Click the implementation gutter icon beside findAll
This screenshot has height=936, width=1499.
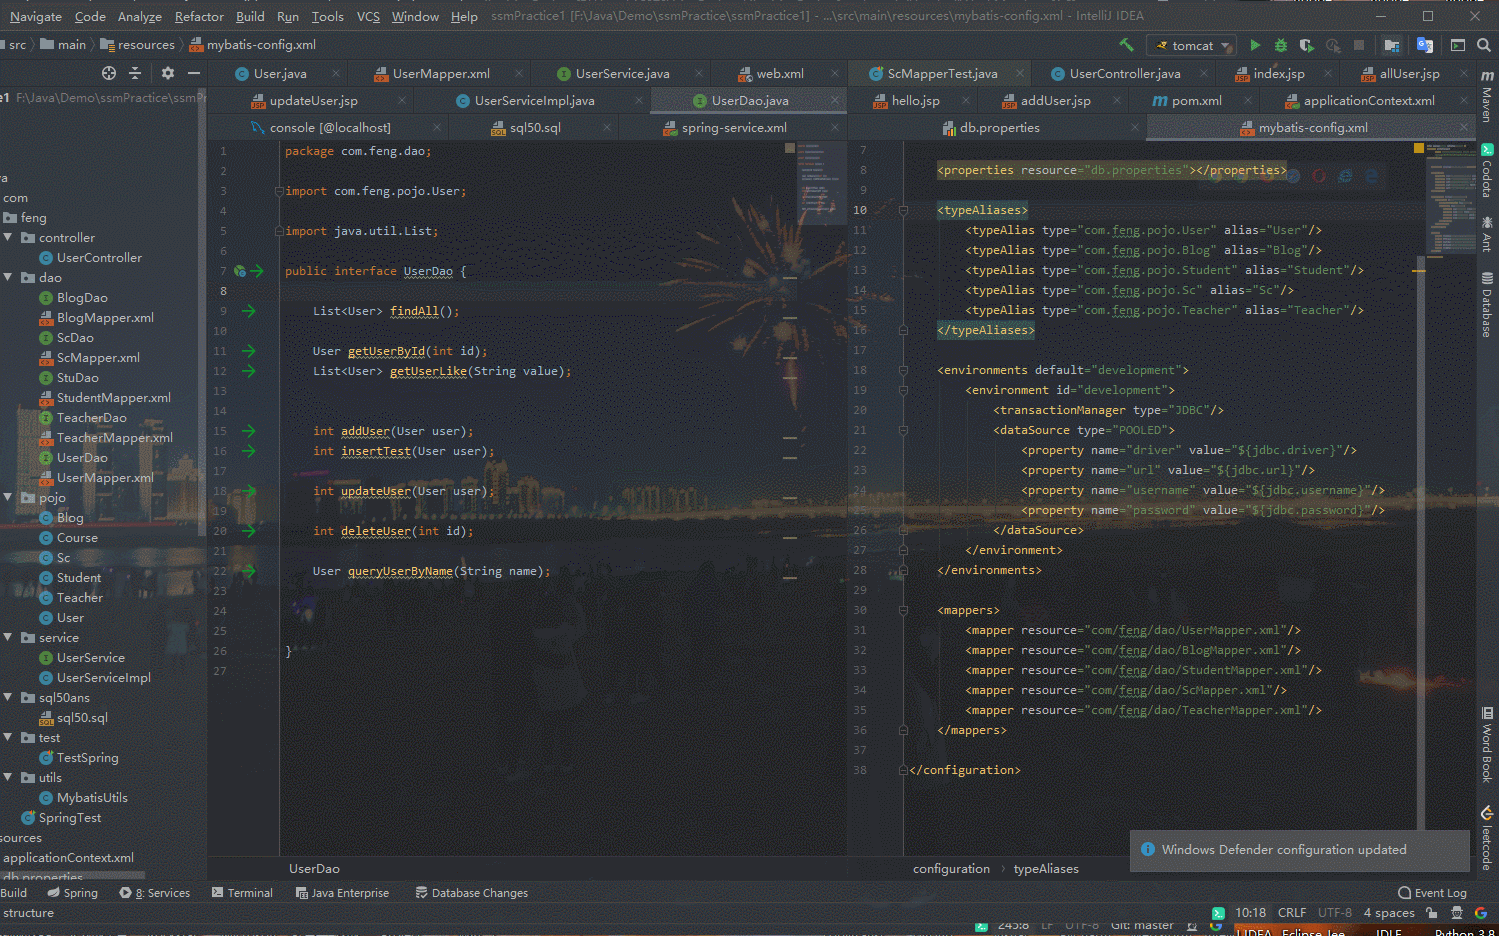pos(248,311)
